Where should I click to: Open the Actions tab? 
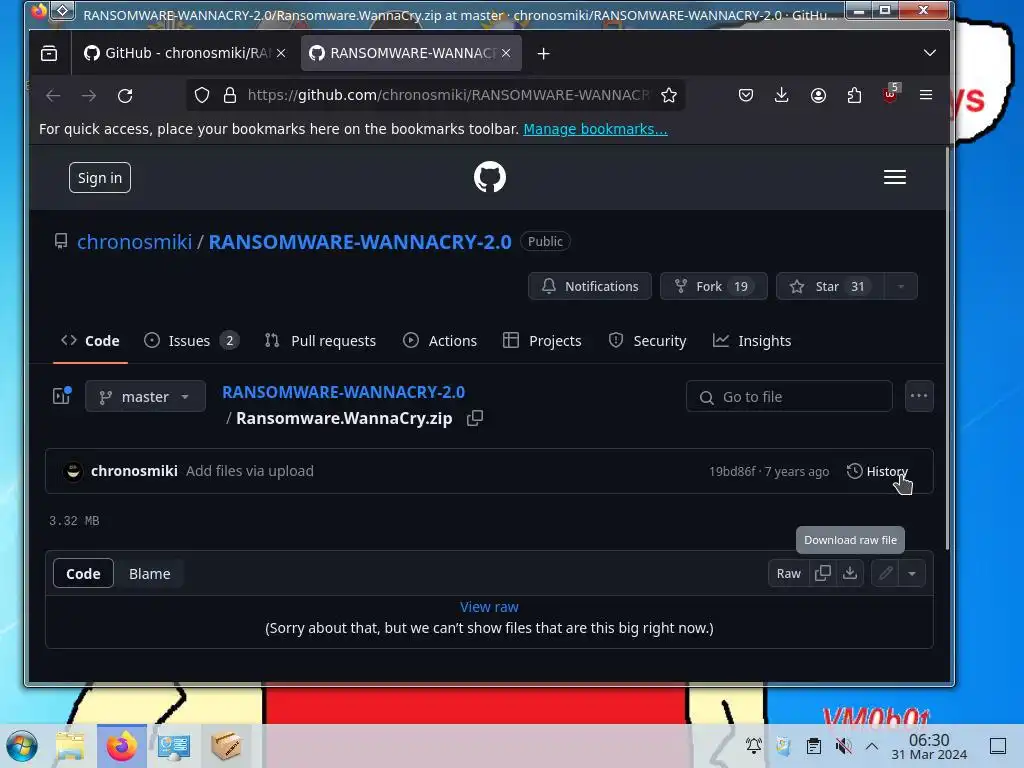440,341
